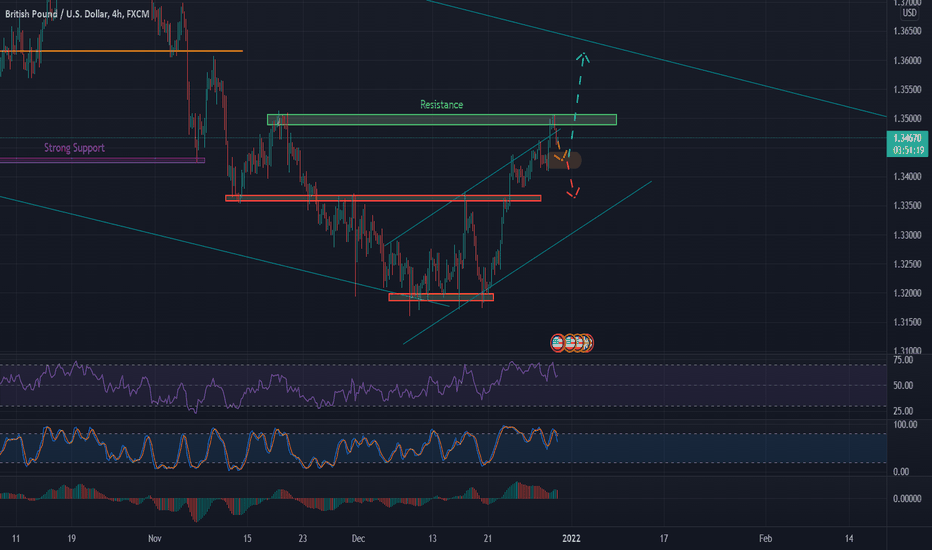Viewport: 932px width, 550px height.
Task: Click the 1.32000 price axis label
Action: (x=907, y=293)
